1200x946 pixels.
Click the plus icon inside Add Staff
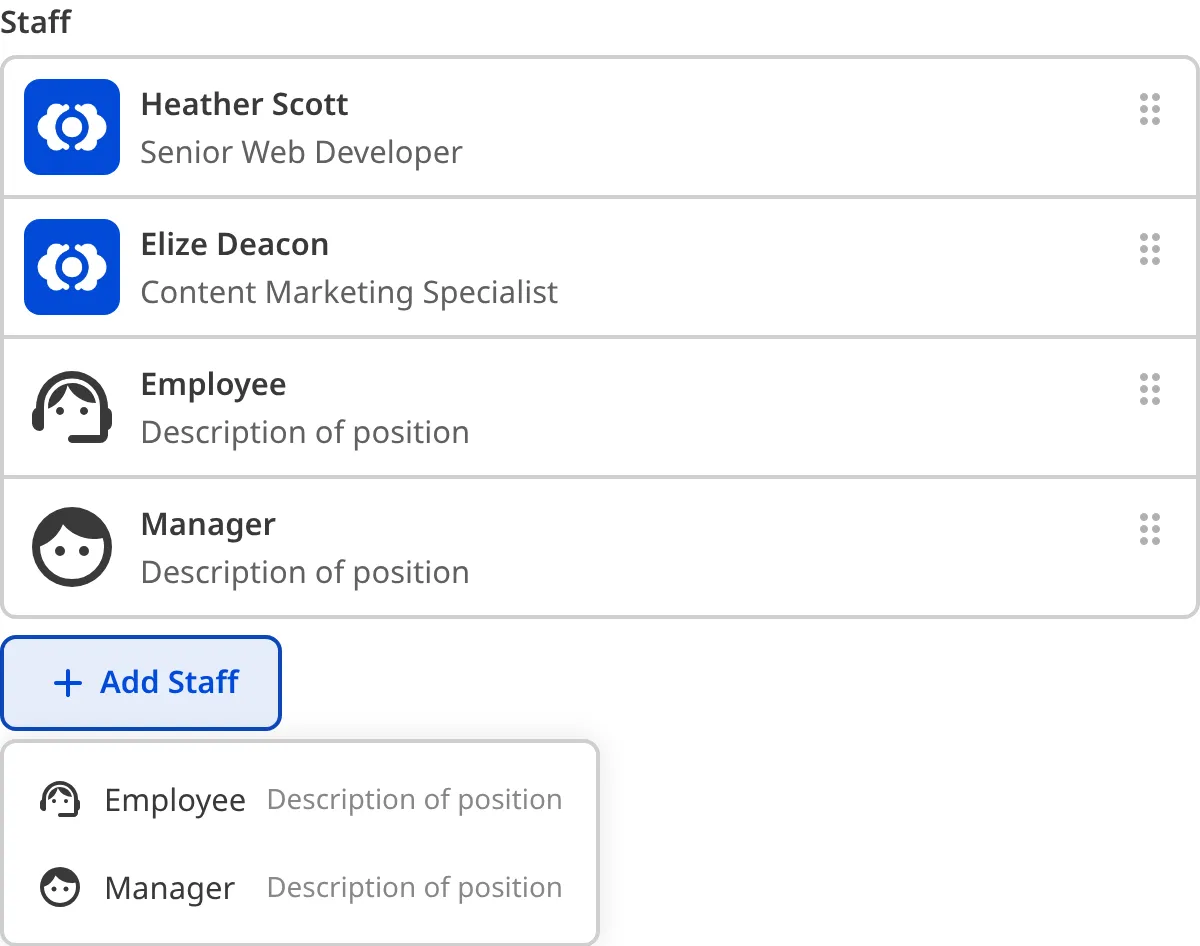66,683
